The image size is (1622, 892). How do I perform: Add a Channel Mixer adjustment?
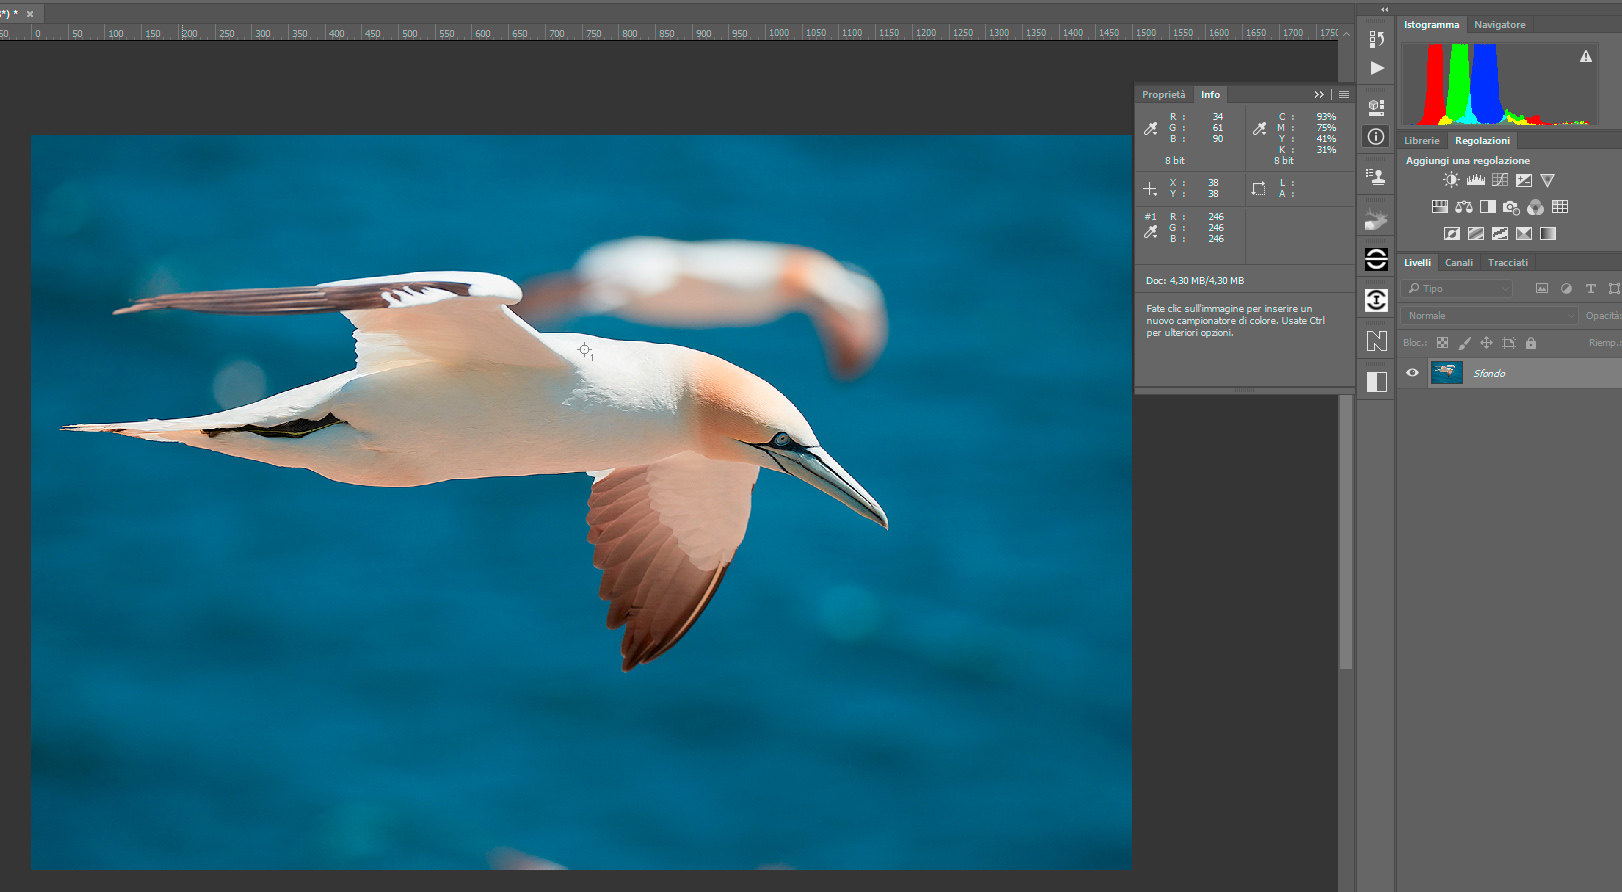[x=1535, y=207]
